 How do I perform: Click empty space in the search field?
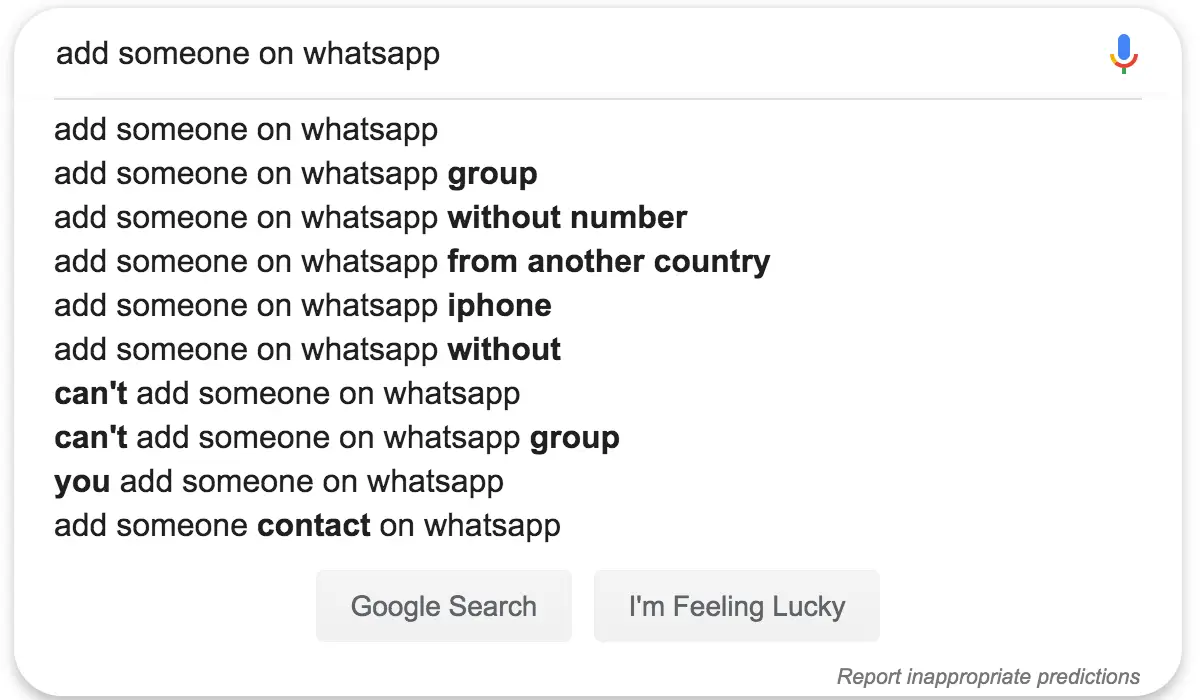(x=760, y=53)
